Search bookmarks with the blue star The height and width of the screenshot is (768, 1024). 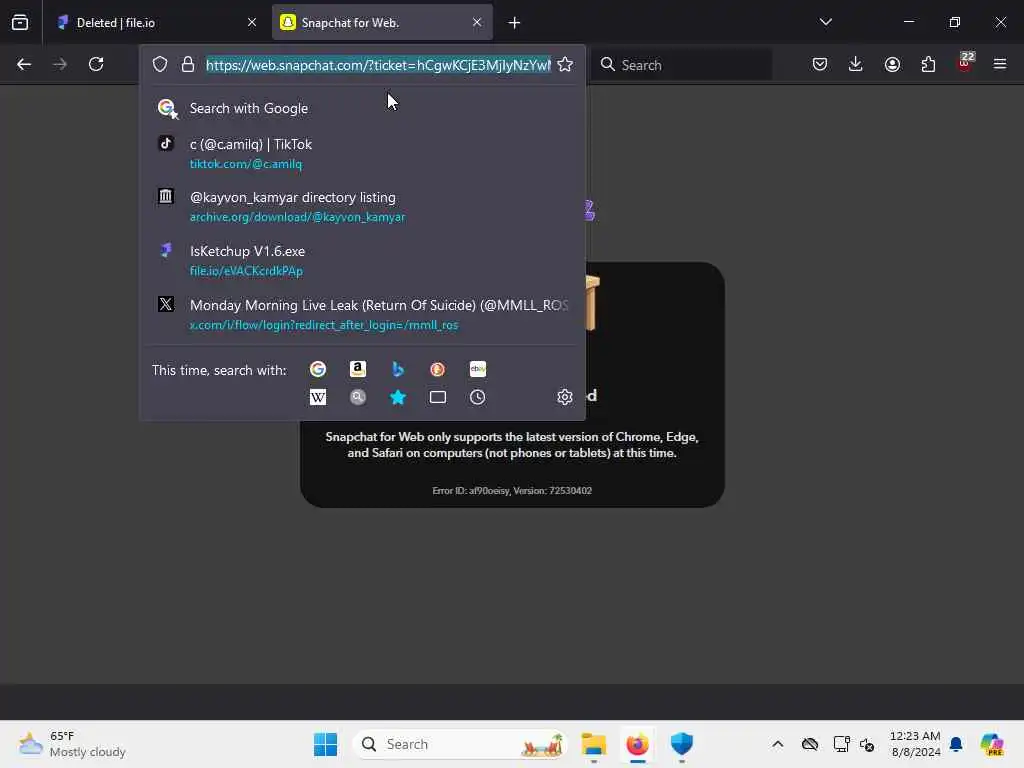[398, 397]
